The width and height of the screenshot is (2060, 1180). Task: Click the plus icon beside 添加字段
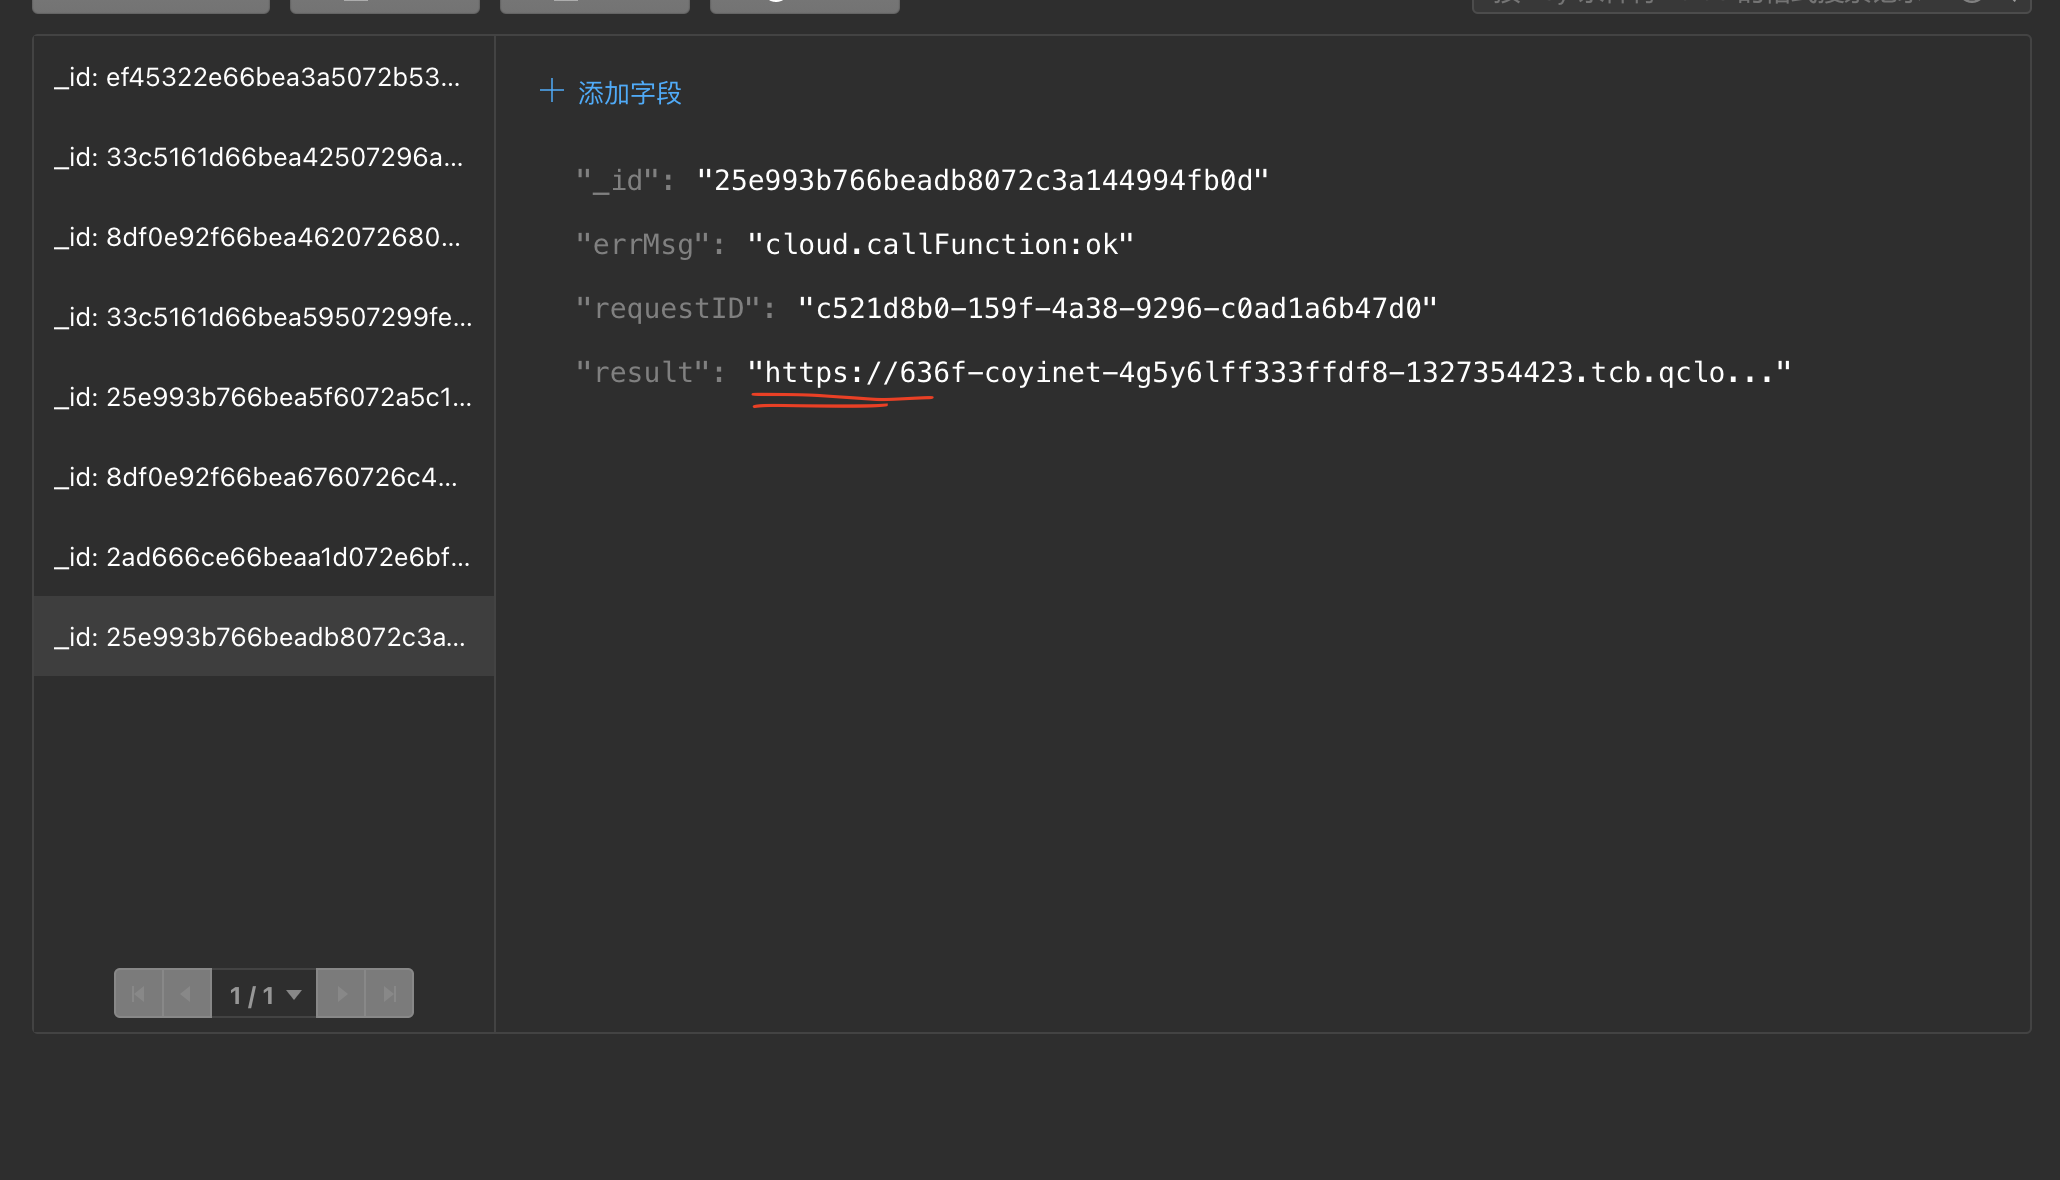click(x=551, y=92)
